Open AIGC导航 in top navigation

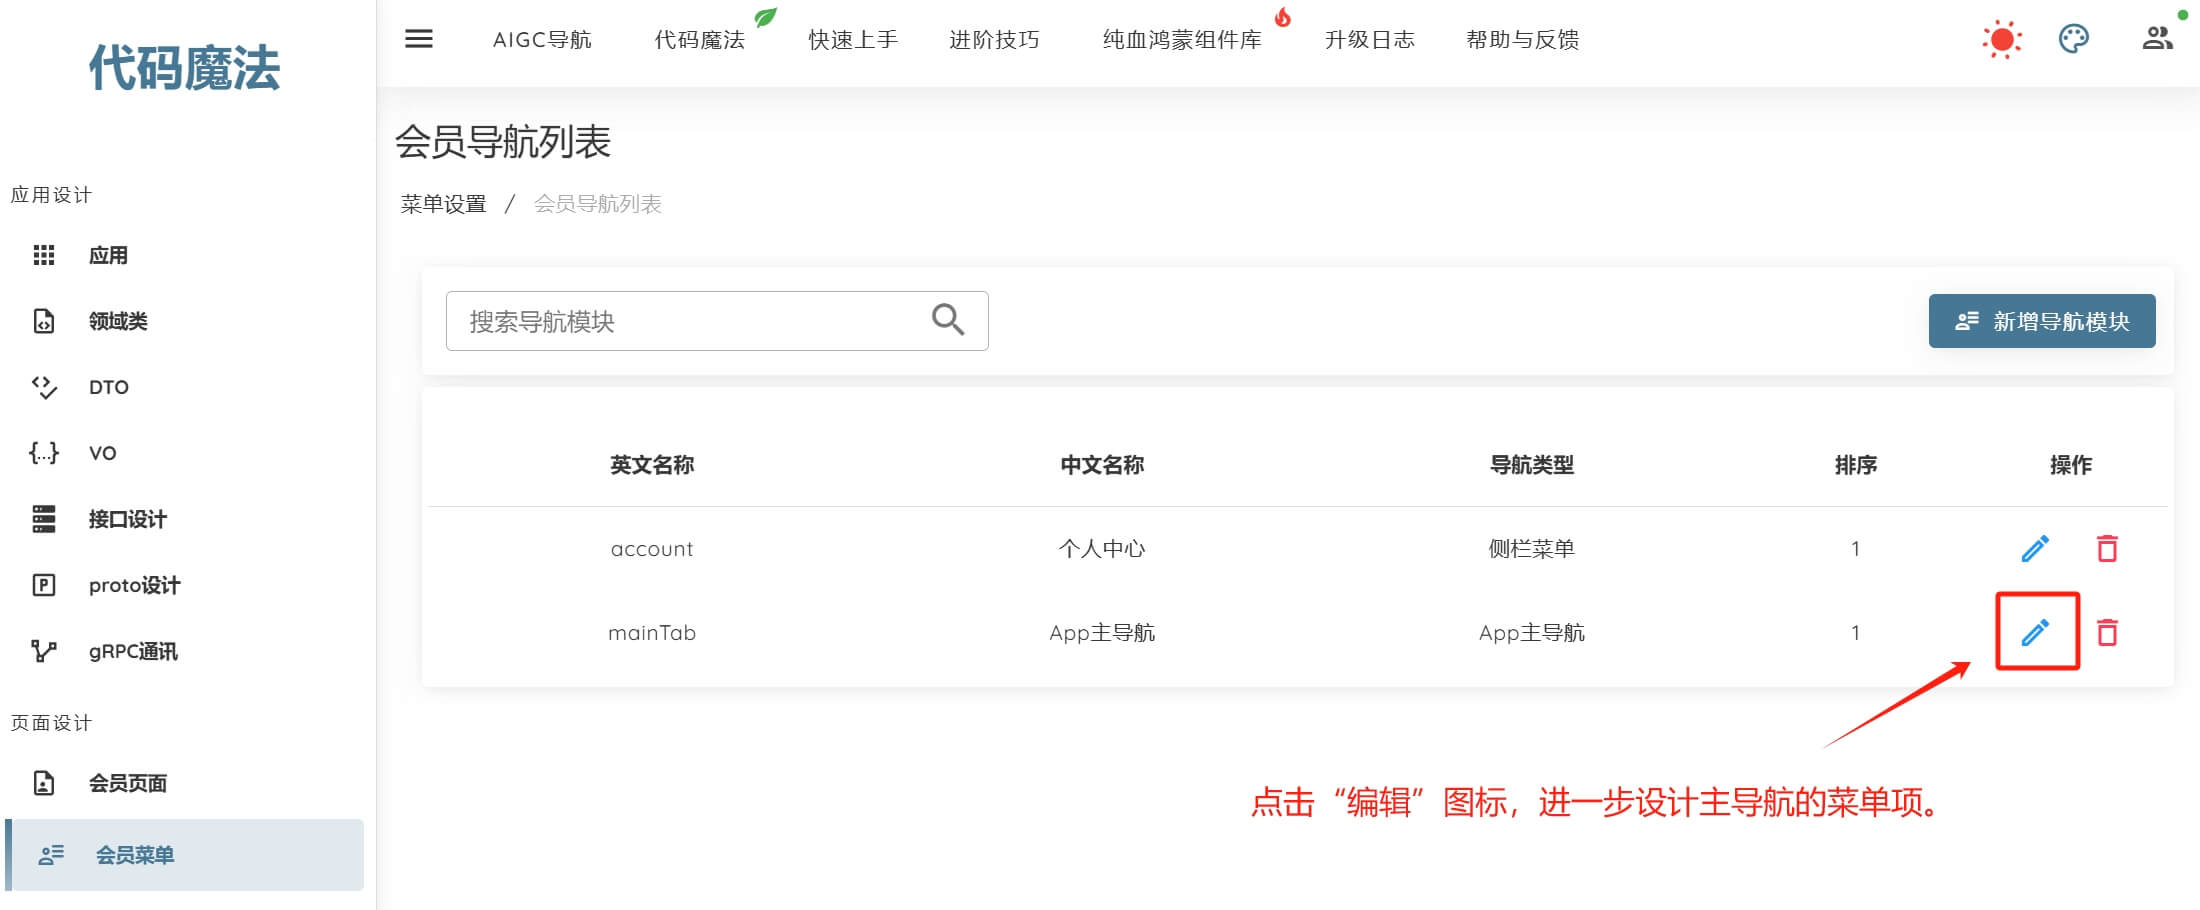(x=542, y=40)
